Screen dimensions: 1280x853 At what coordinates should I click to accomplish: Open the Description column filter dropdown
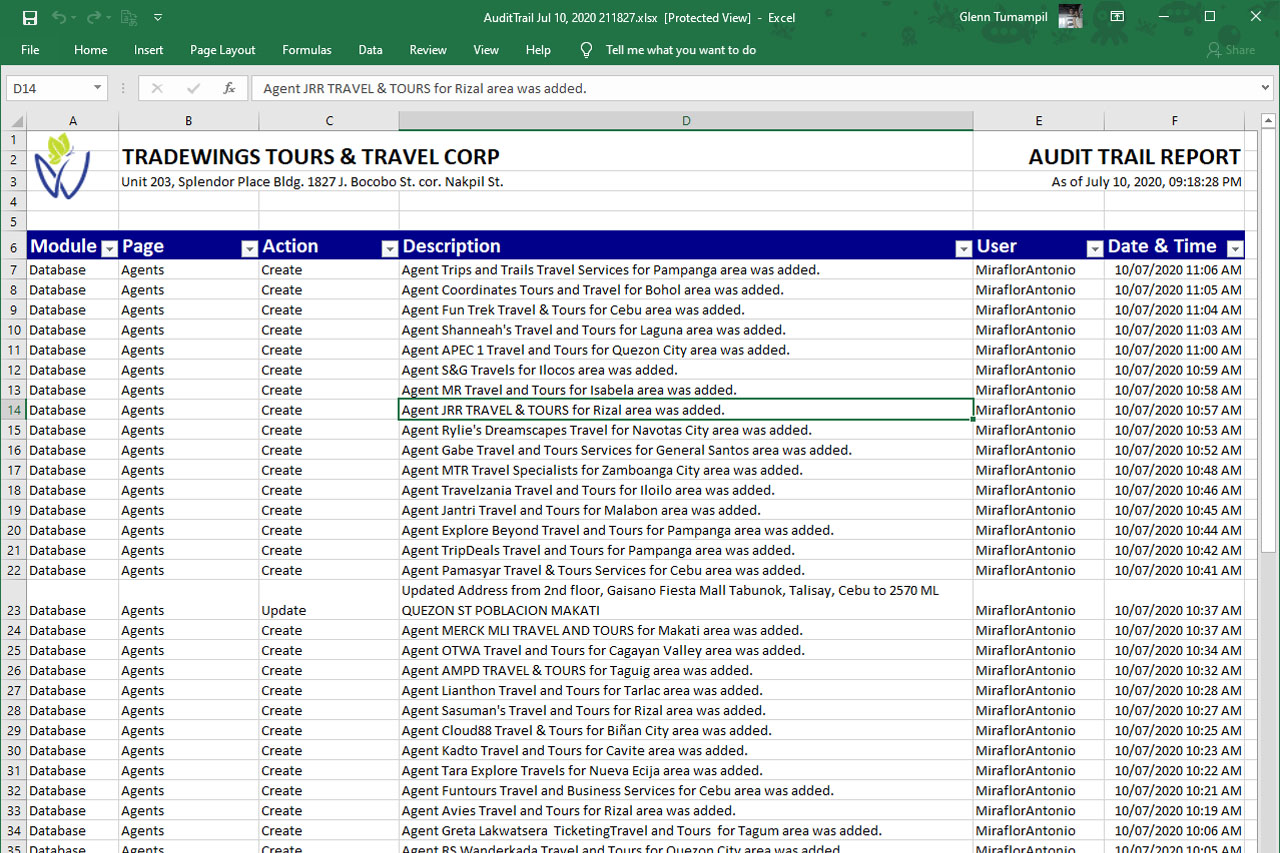pos(963,249)
